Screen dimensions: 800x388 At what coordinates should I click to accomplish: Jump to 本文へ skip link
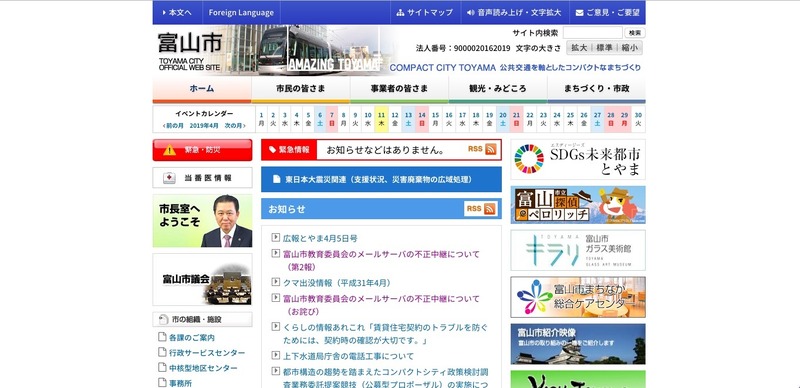177,13
